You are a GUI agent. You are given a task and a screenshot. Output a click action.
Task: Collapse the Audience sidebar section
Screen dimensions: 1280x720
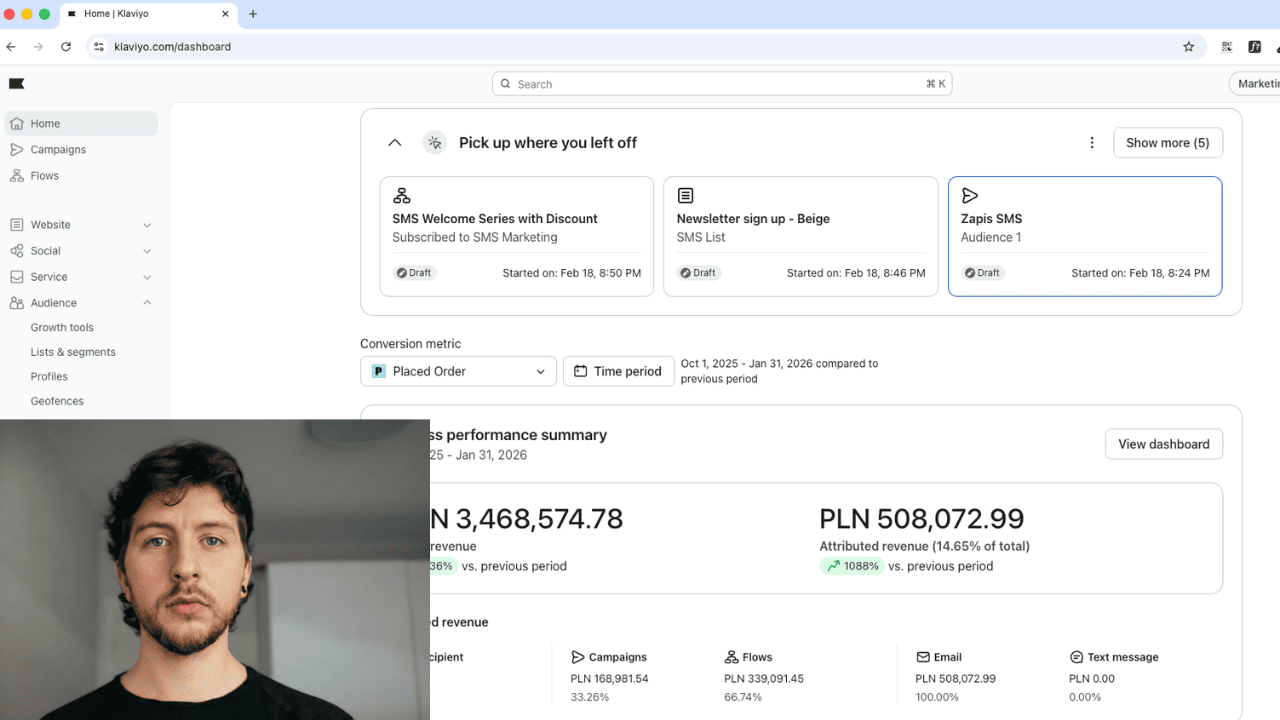[147, 303]
